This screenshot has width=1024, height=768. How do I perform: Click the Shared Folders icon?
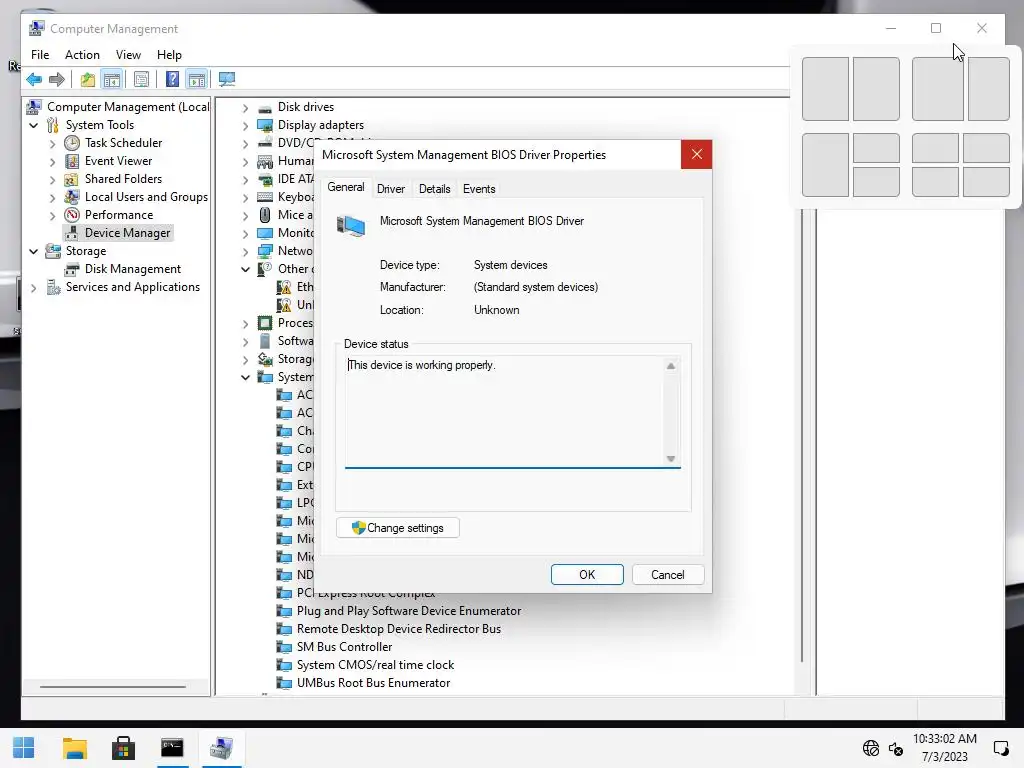72,179
